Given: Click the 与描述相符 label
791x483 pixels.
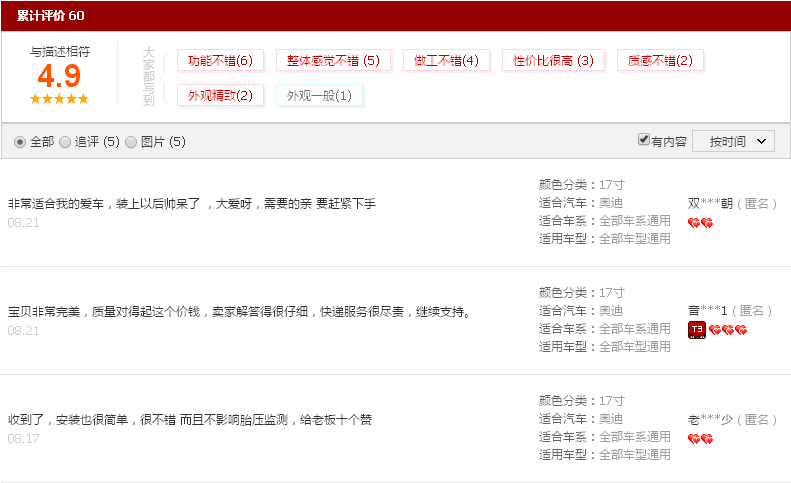Looking at the screenshot, I should (x=60, y=51).
